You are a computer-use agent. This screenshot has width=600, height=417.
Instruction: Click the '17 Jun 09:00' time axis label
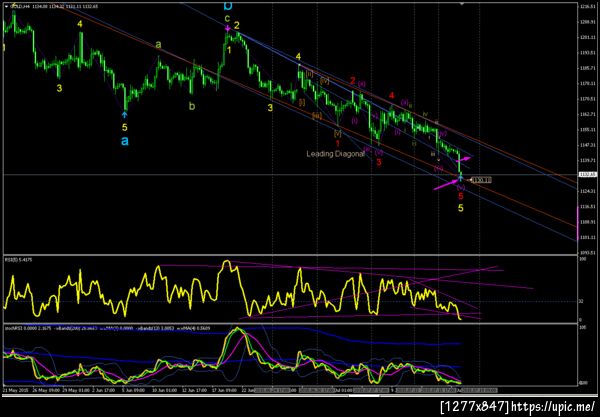(225, 391)
